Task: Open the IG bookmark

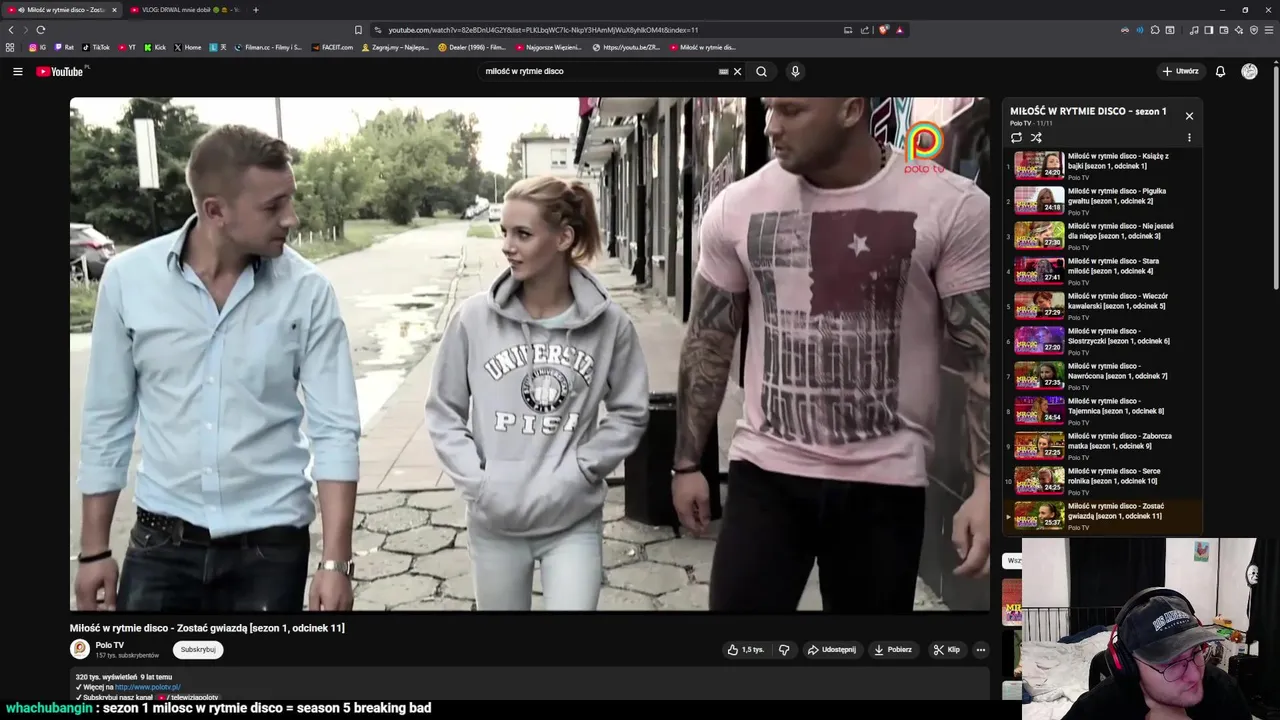Action: [x=37, y=47]
